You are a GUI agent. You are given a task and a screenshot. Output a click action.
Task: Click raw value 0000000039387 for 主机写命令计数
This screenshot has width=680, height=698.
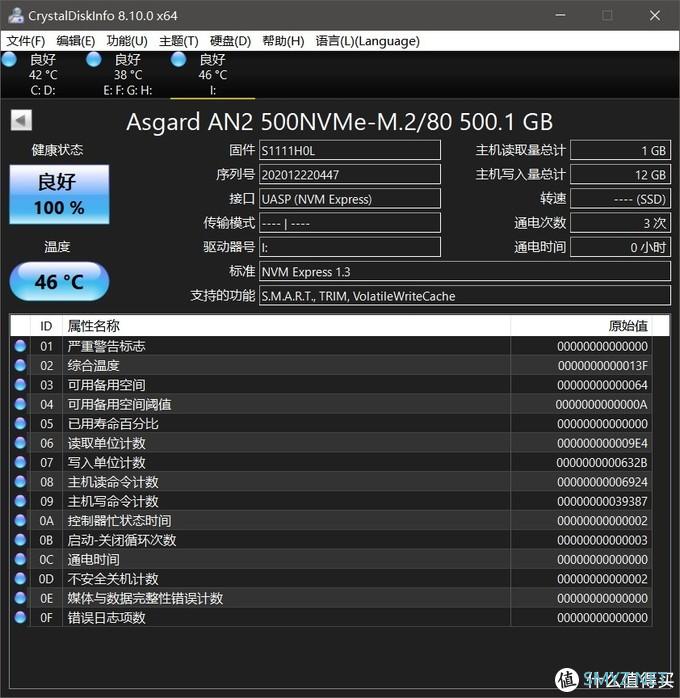[603, 501]
